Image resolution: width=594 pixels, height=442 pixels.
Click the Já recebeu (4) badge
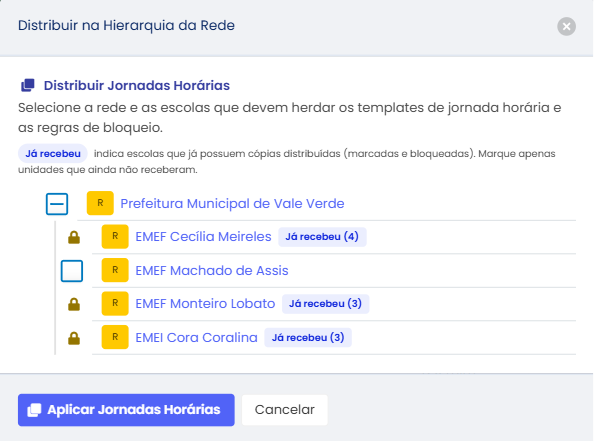coord(322,237)
